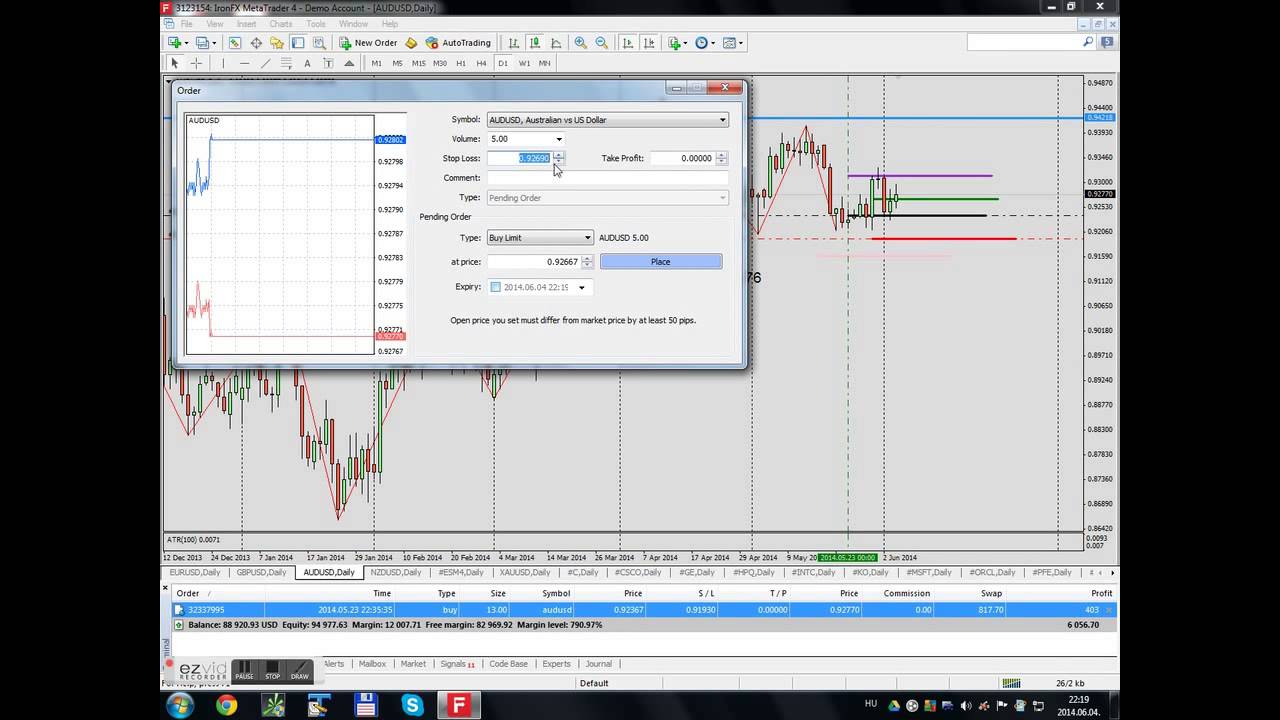1280x720 pixels.
Task: Open the Tools menu
Action: point(316,24)
